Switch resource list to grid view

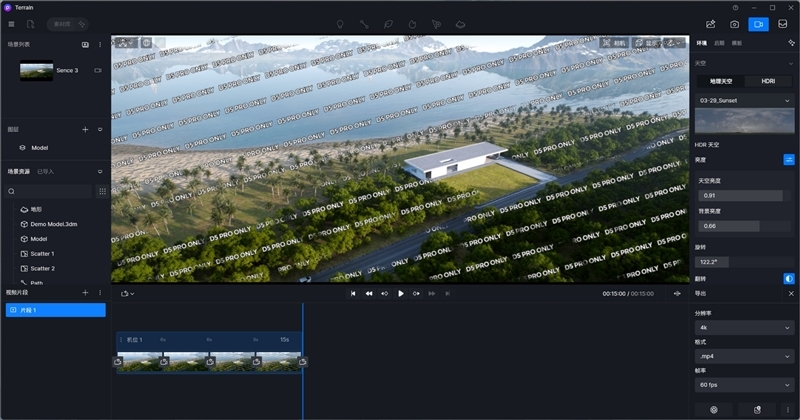(103, 191)
